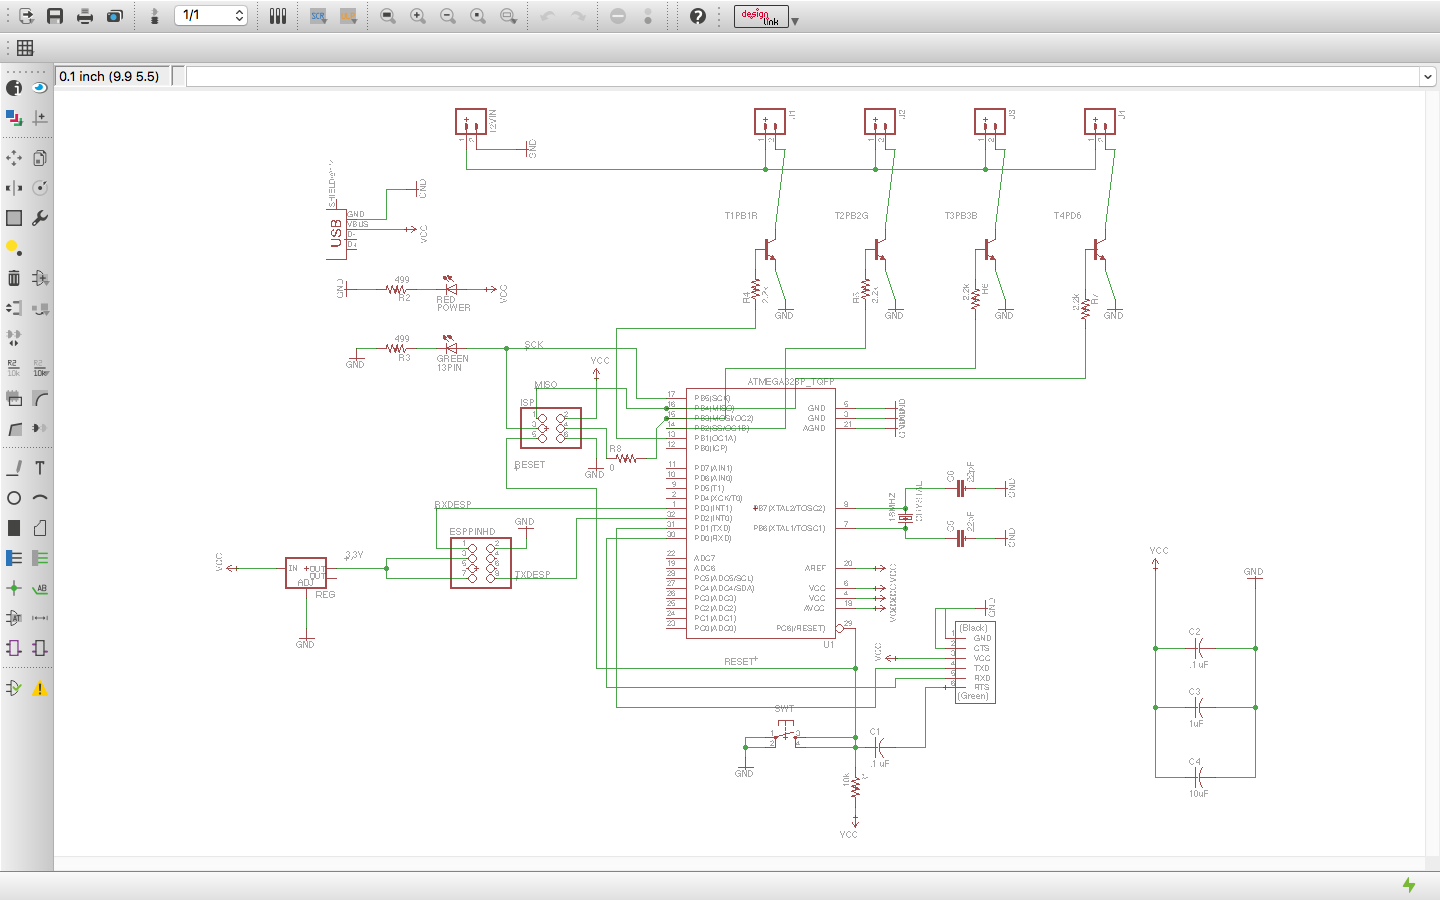Select the Show (eye) tool
Image resolution: width=1440 pixels, height=900 pixels.
[x=40, y=88]
